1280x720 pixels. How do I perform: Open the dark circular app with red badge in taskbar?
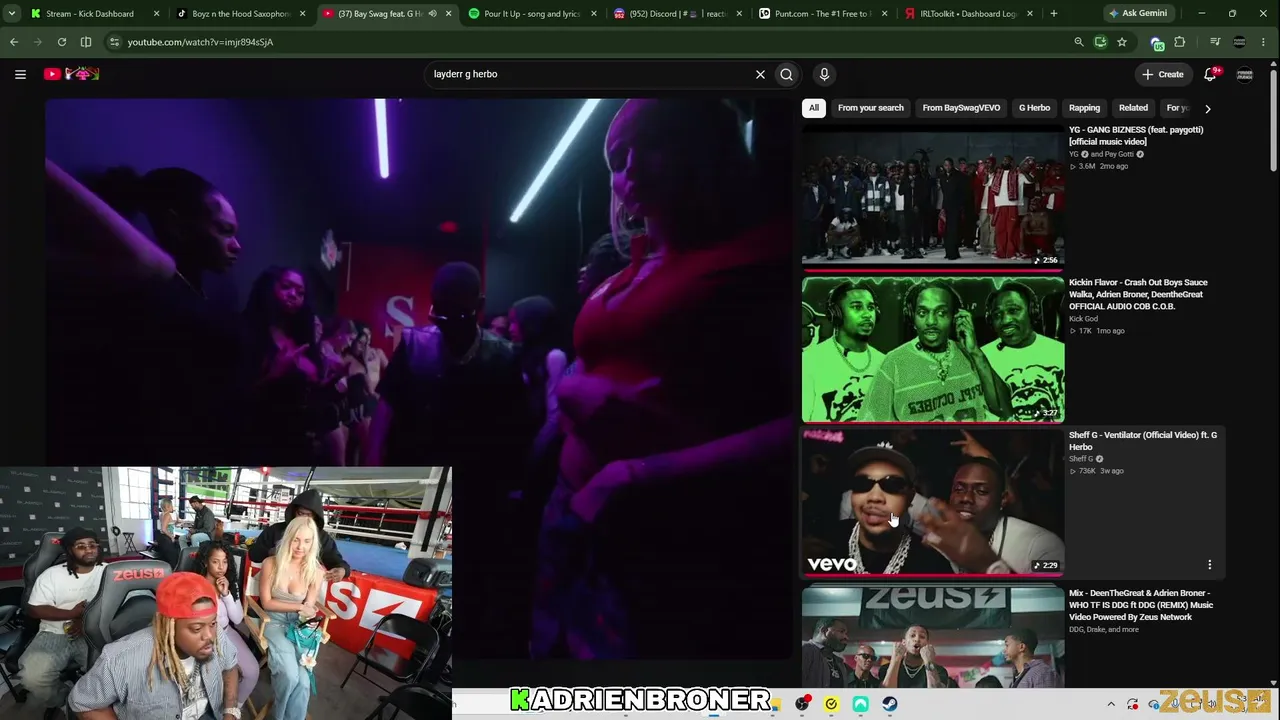(802, 704)
